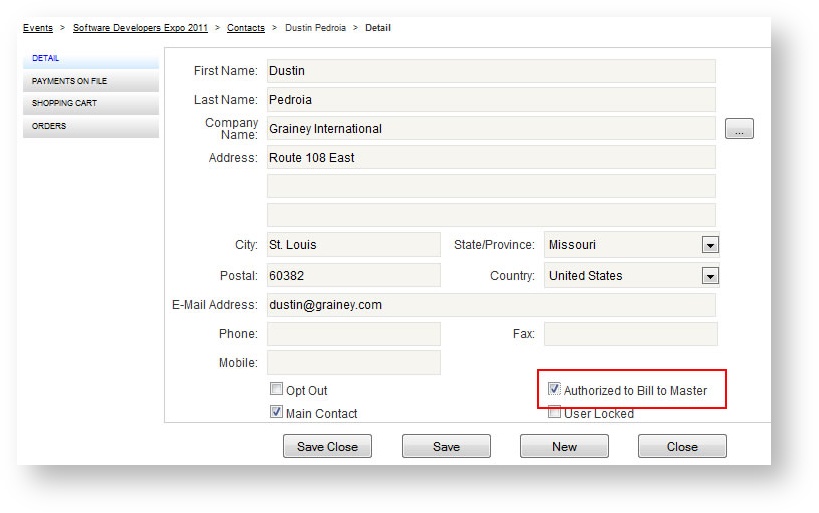The height and width of the screenshot is (513, 819).
Task: Open the State/Province dropdown
Action: click(x=710, y=245)
